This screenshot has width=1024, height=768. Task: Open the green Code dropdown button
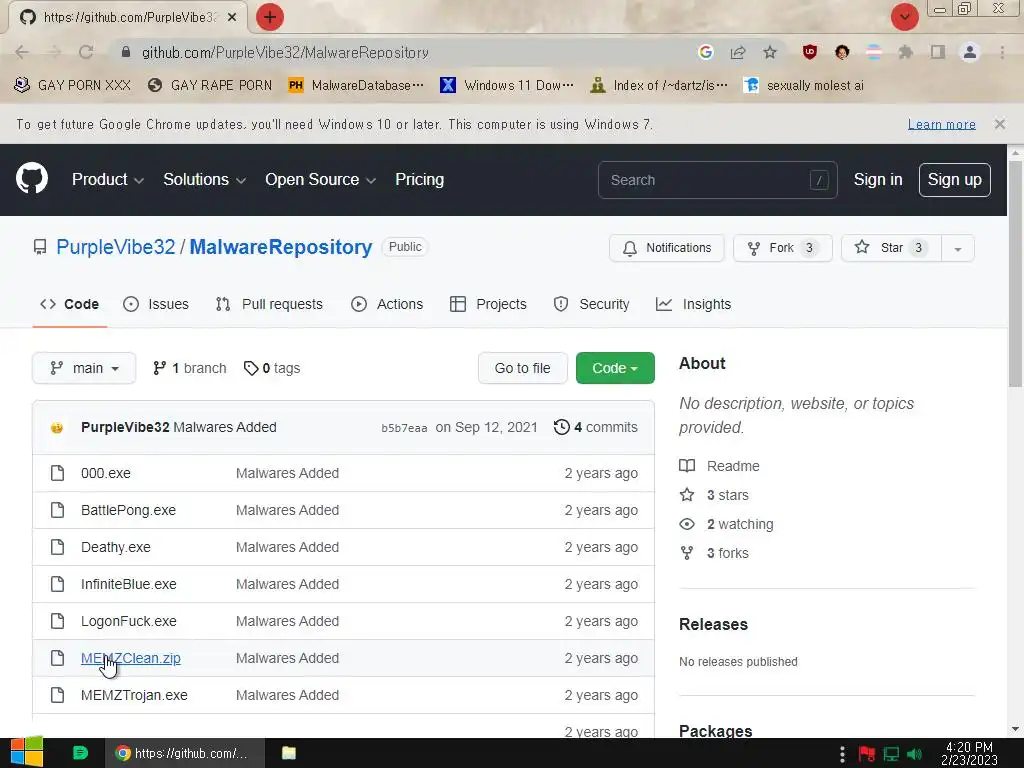[x=615, y=368]
